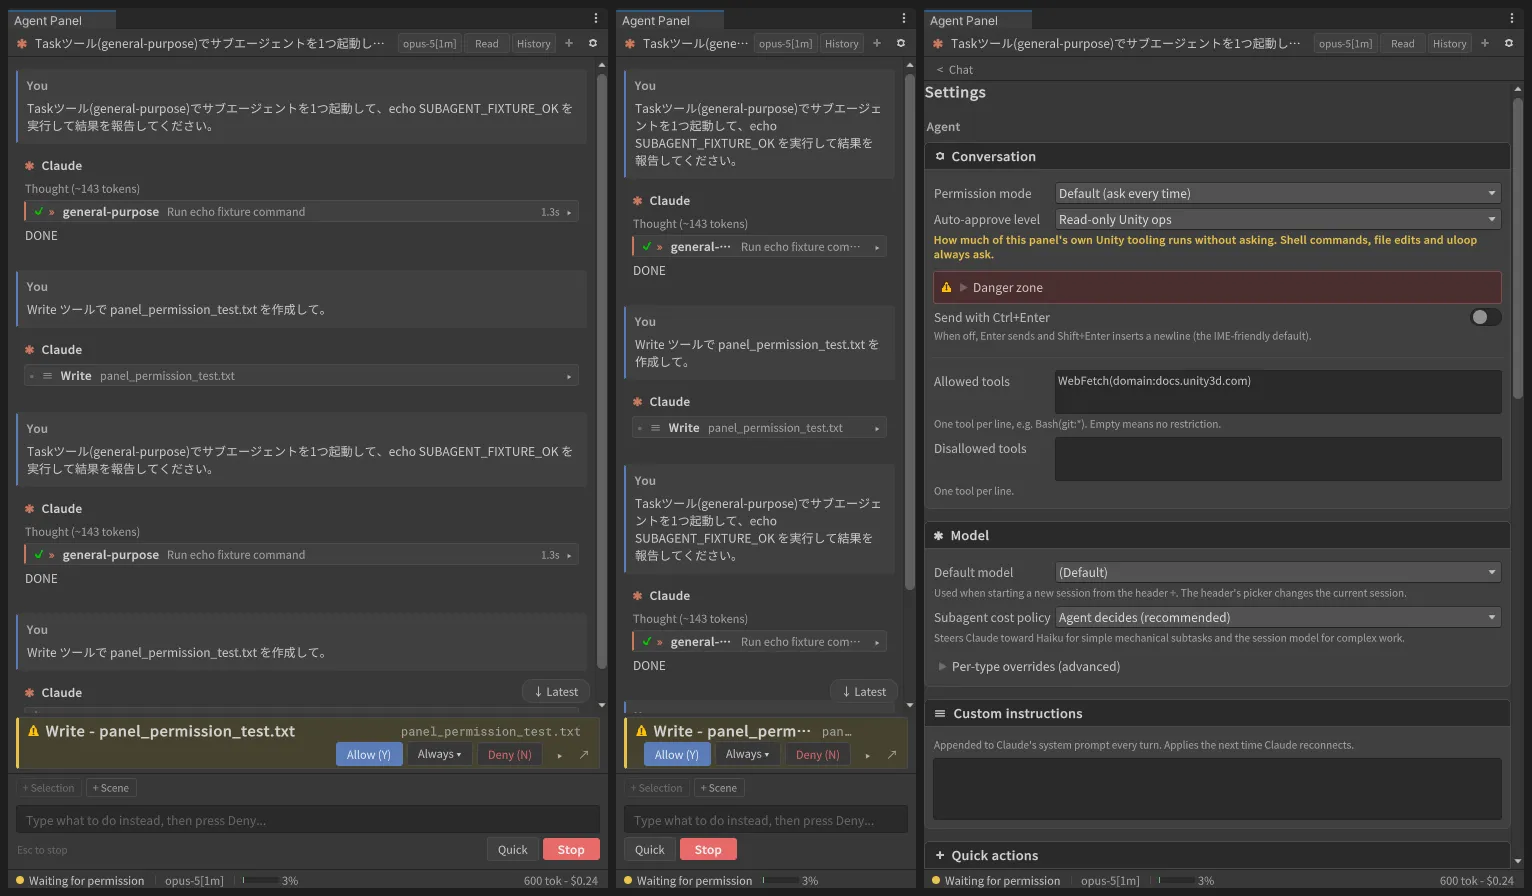Viewport: 1532px width, 896px height.
Task: Open the Permission mode dropdown
Action: click(x=1279, y=193)
